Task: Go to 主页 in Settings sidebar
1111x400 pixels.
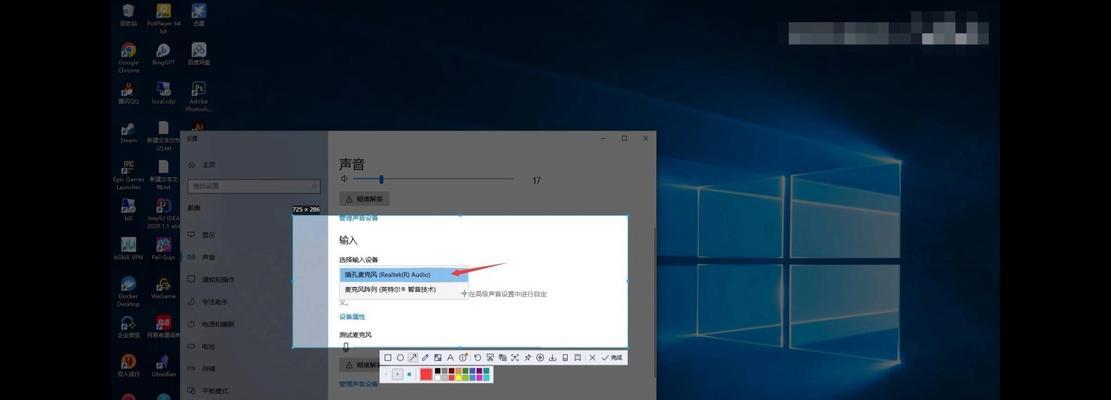Action: 203,164
